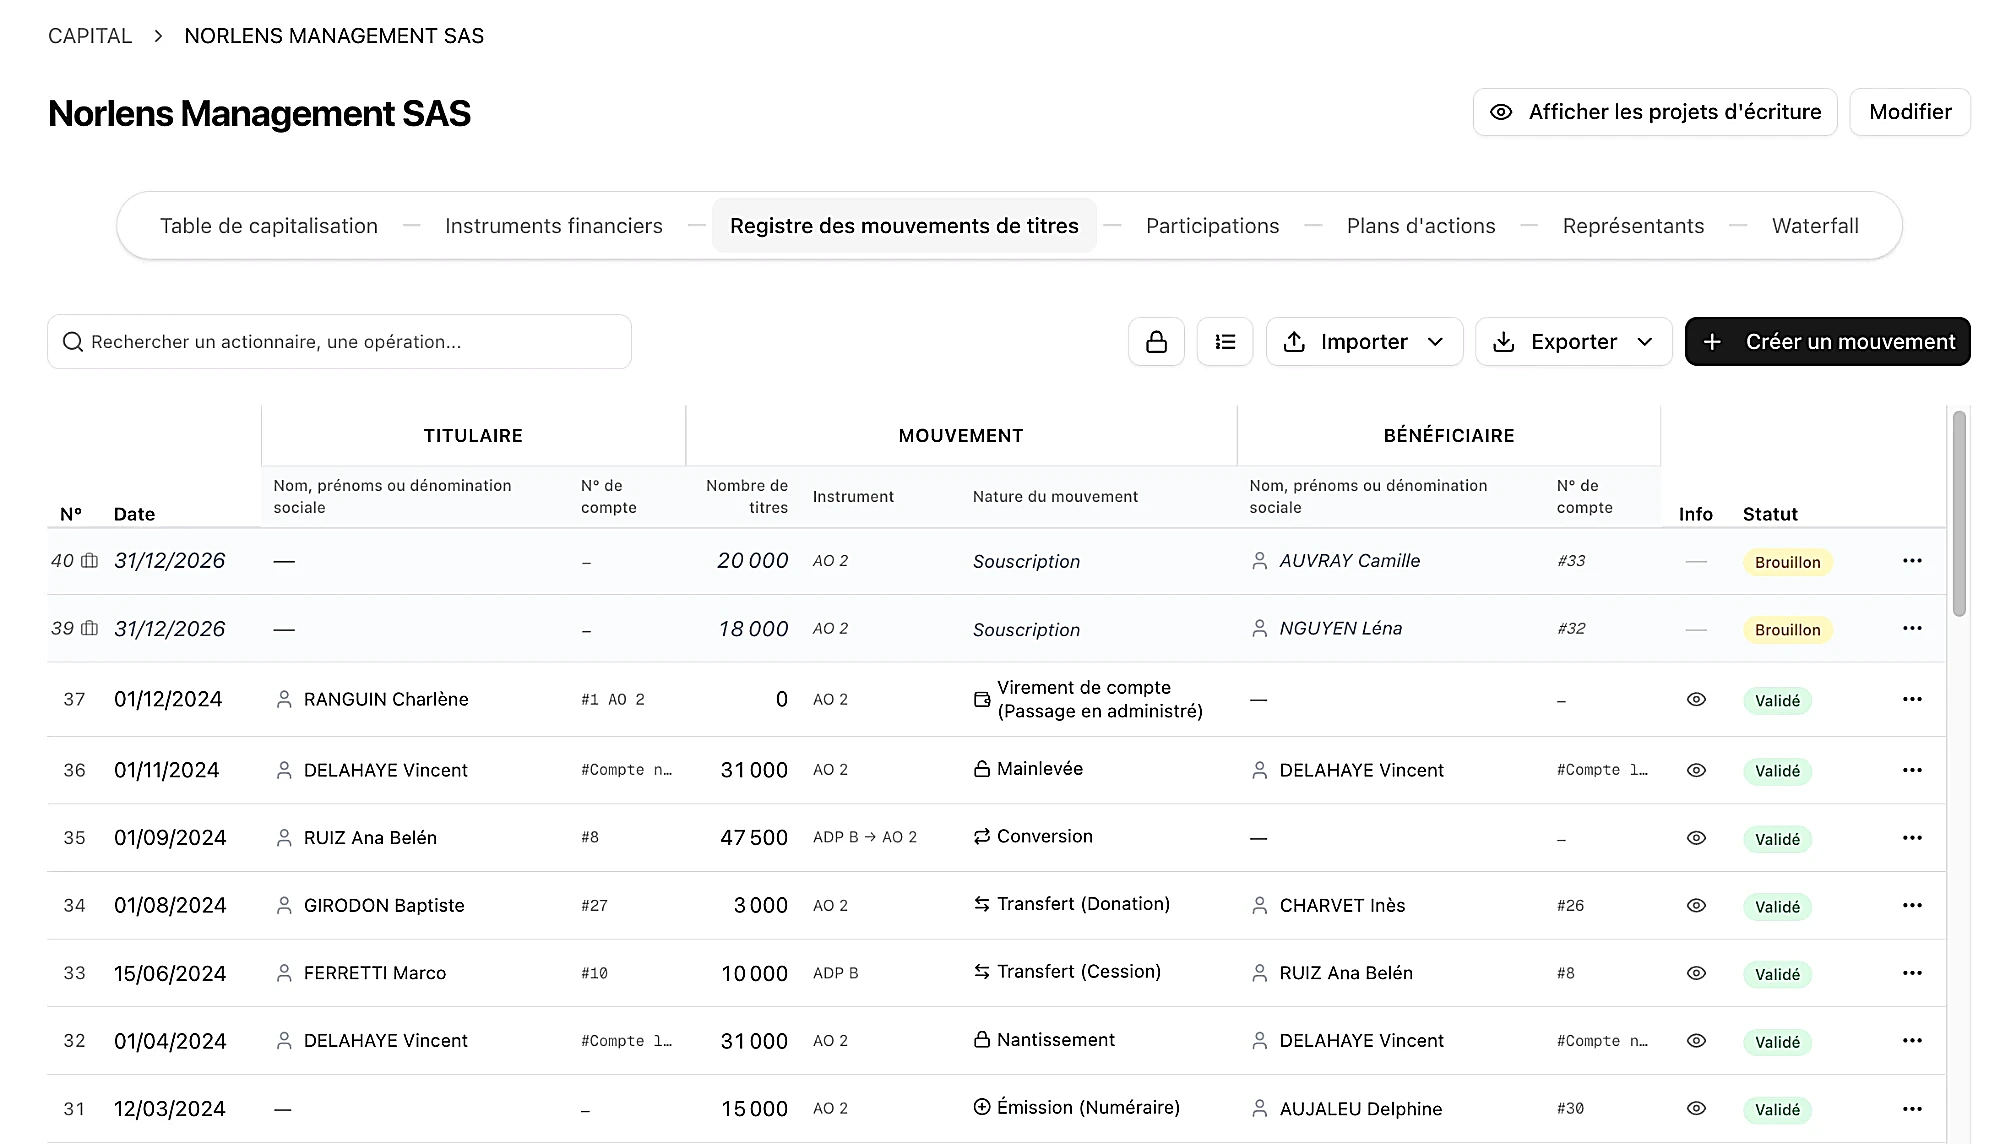The image size is (2000, 1144).
Task: Open the Représentants tab
Action: [1633, 226]
